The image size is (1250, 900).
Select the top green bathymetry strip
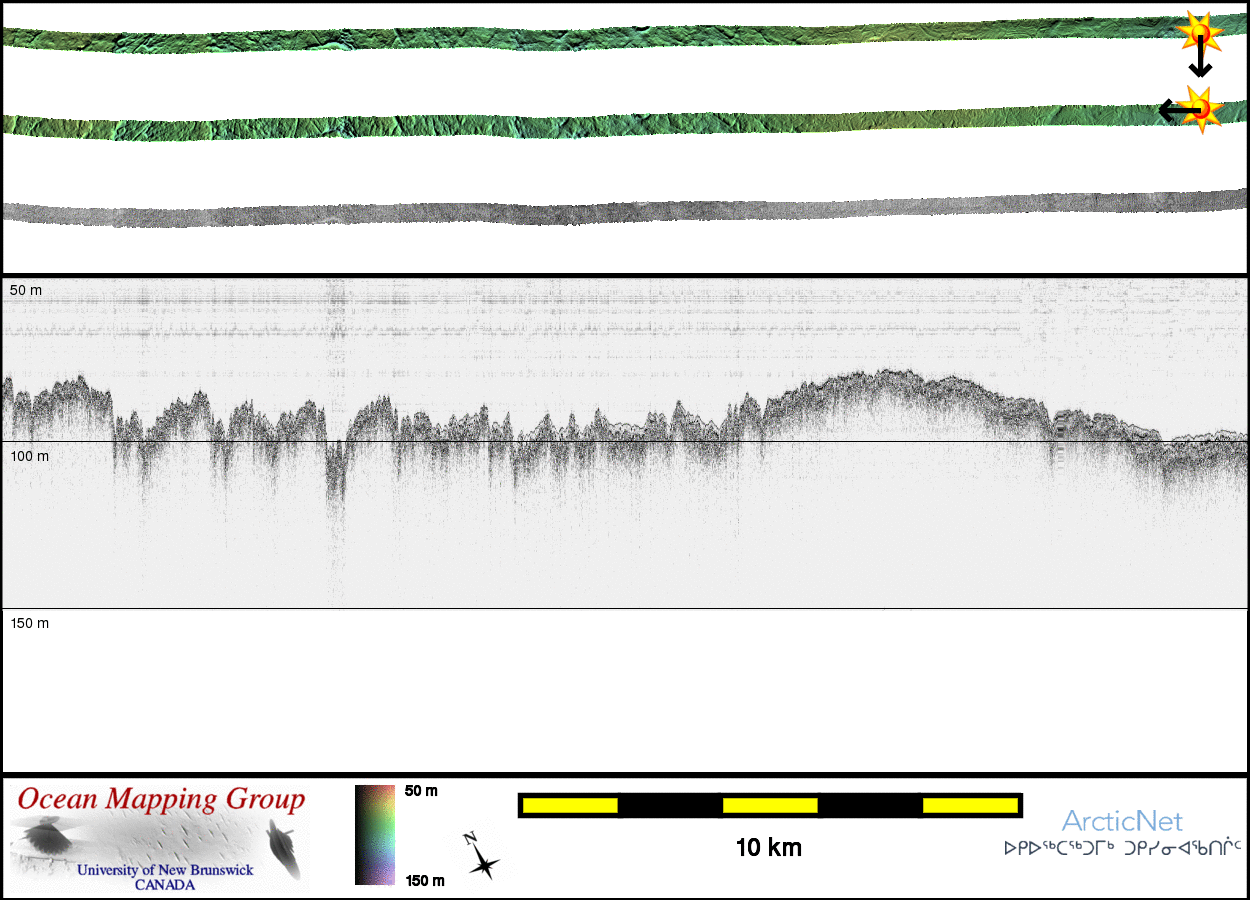point(600,36)
